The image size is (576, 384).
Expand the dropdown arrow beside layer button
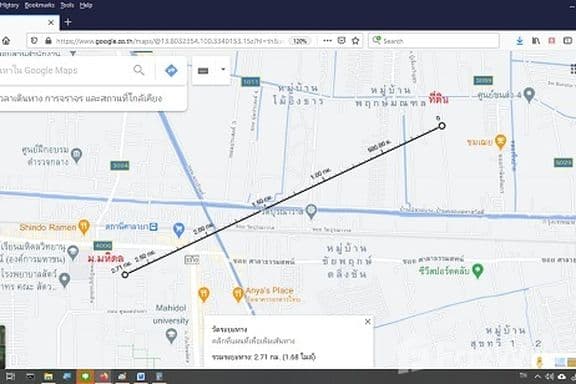click(x=223, y=69)
